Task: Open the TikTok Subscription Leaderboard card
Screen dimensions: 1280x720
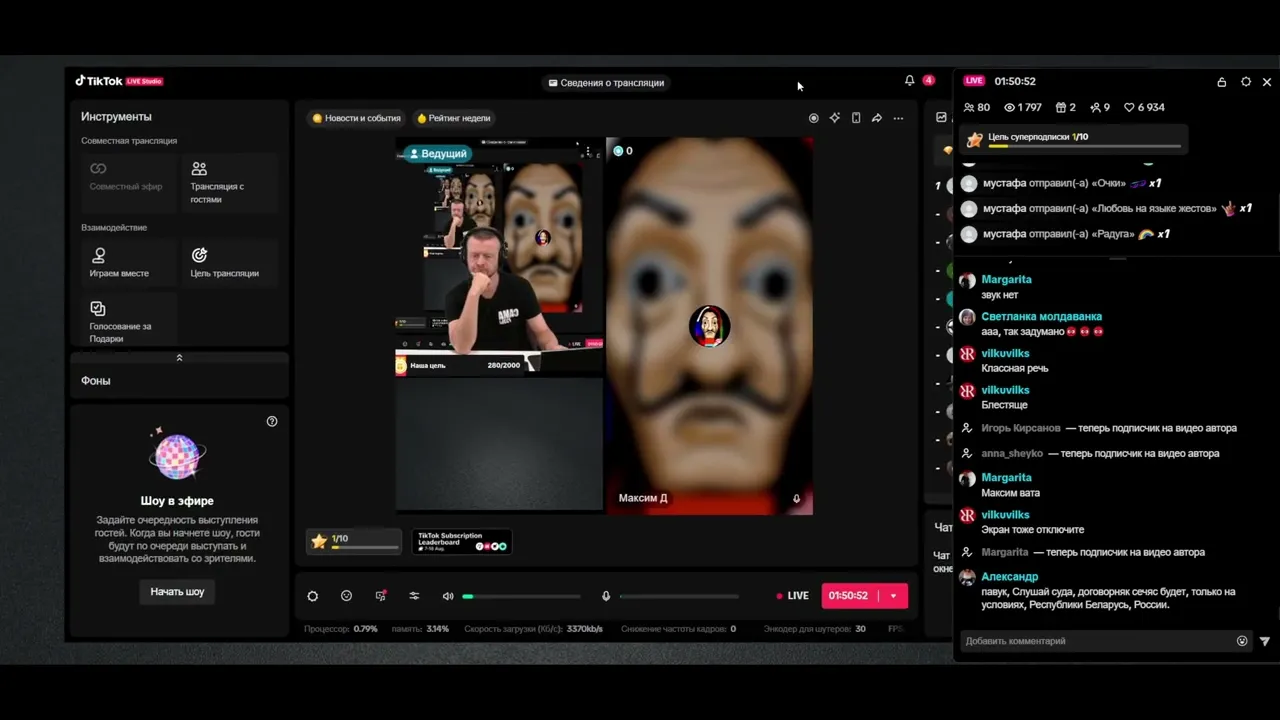Action: point(462,541)
